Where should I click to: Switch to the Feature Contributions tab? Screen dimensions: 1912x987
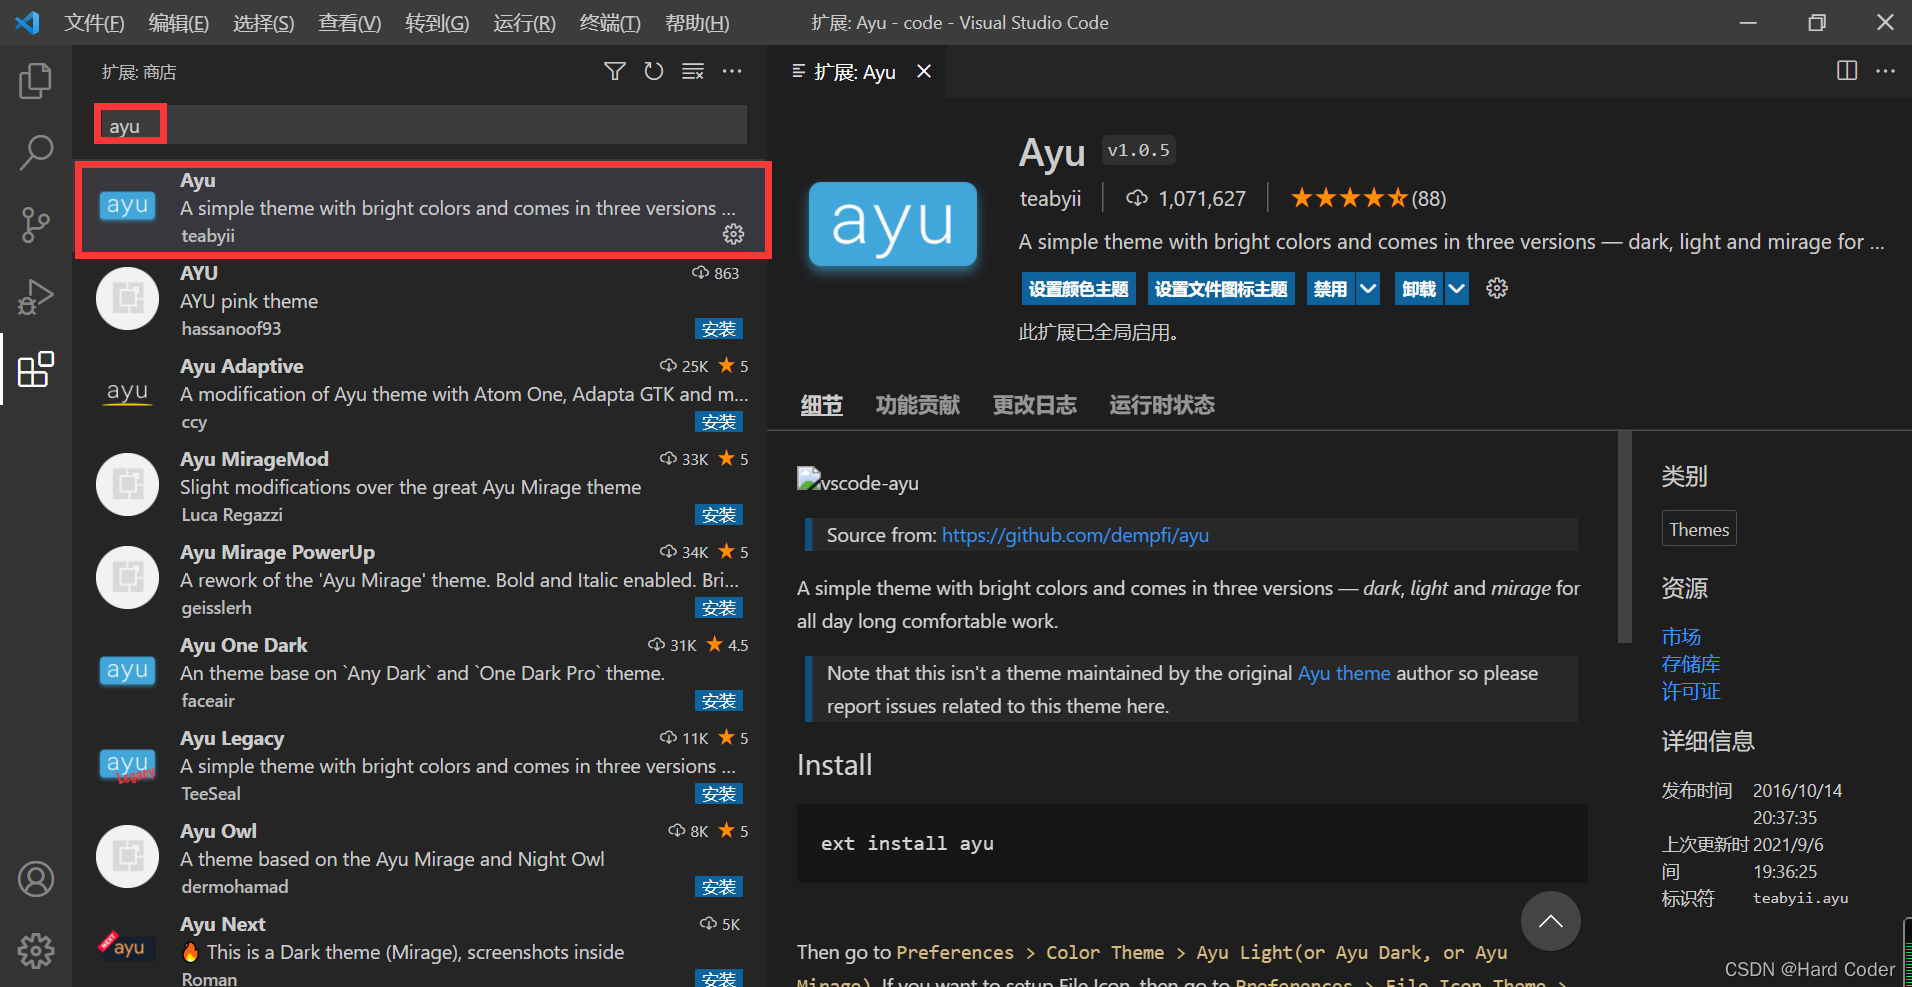pyautogui.click(x=917, y=405)
